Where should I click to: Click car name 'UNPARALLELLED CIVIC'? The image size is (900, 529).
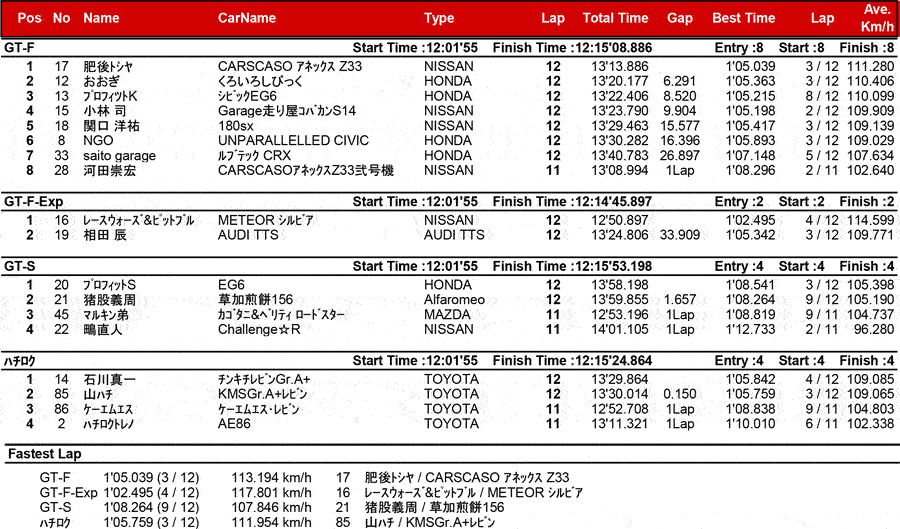(x=293, y=141)
